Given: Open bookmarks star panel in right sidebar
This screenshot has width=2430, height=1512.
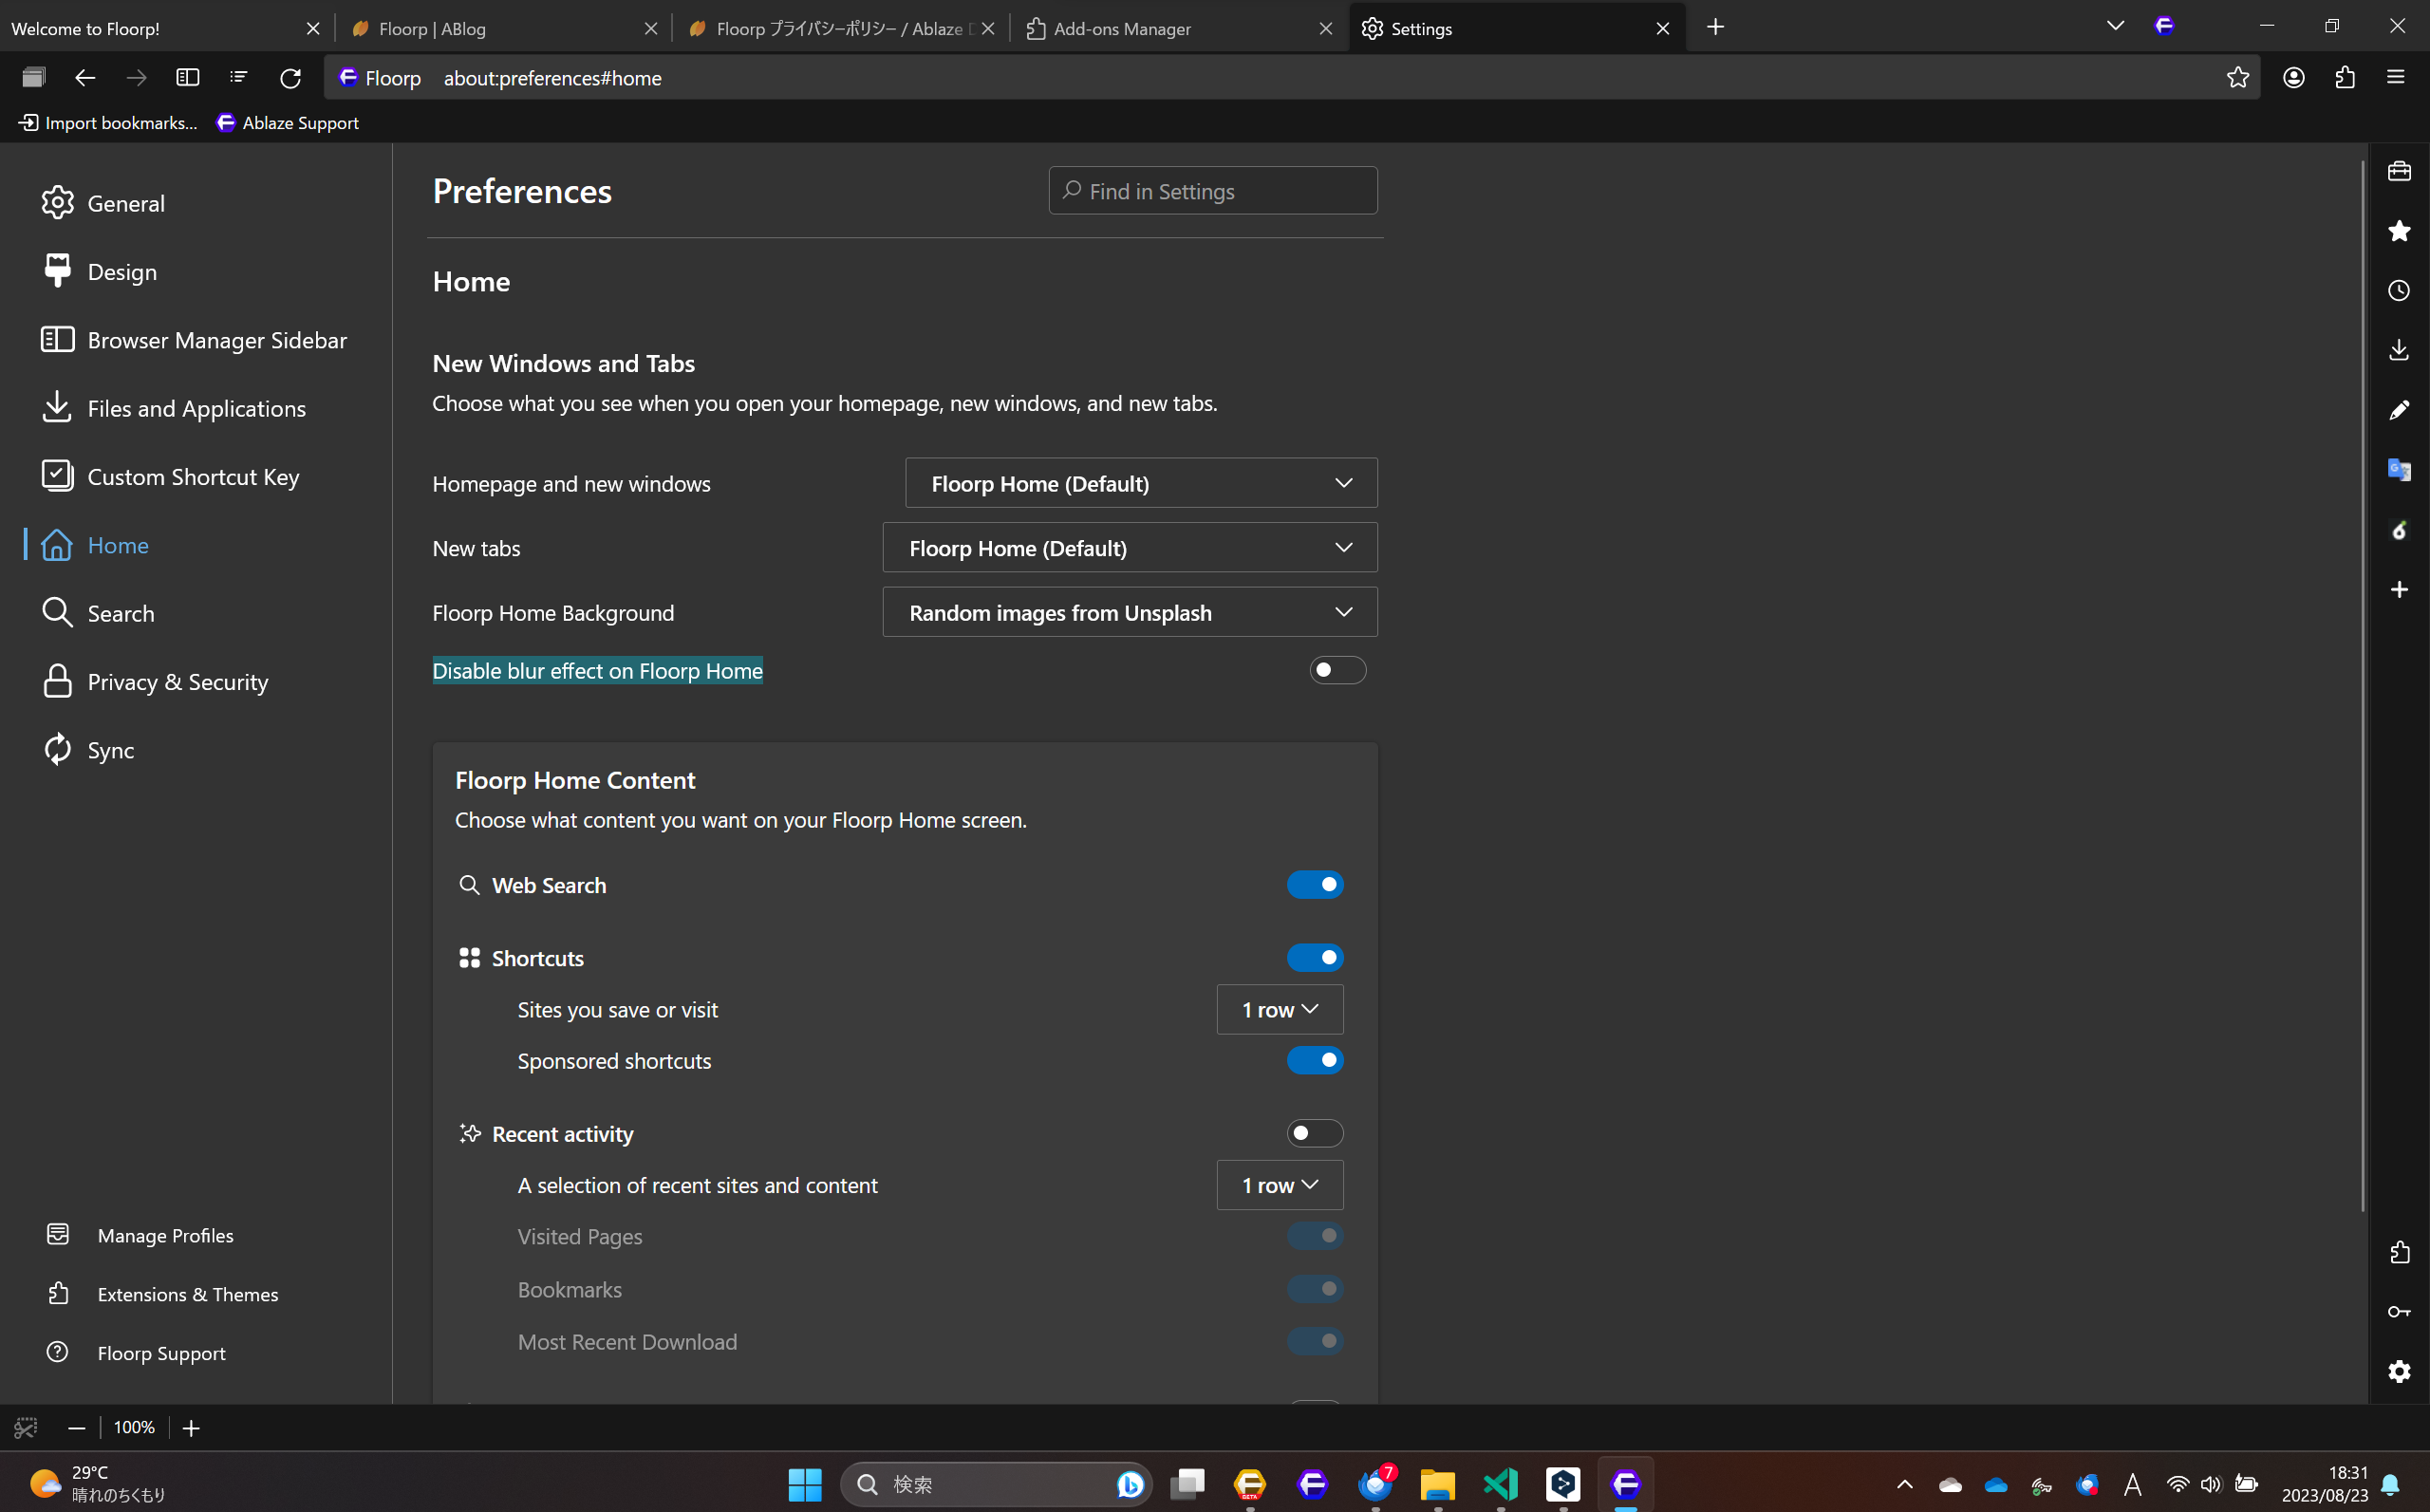Looking at the screenshot, I should 2399,231.
